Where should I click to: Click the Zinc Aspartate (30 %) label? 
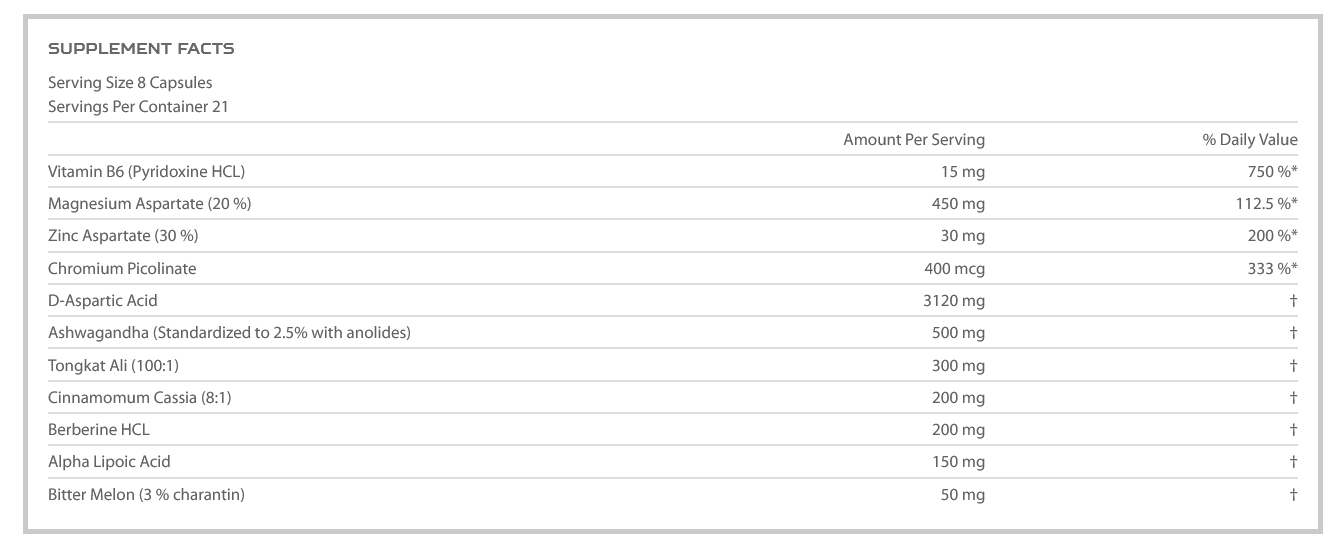point(129,236)
